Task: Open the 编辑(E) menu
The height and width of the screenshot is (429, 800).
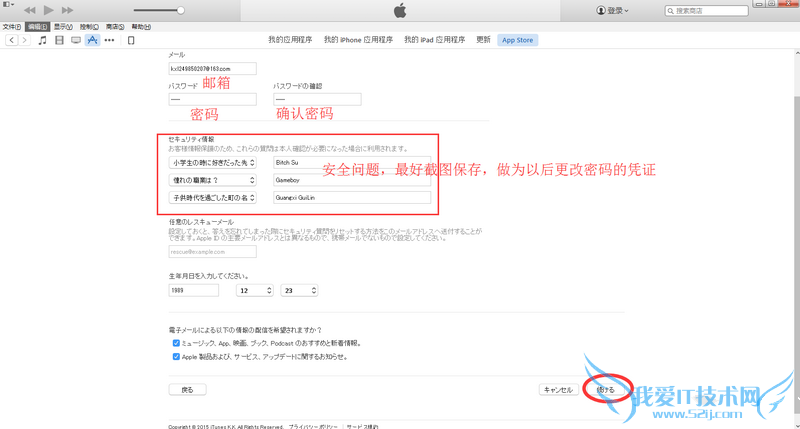Action: pyautogui.click(x=37, y=27)
